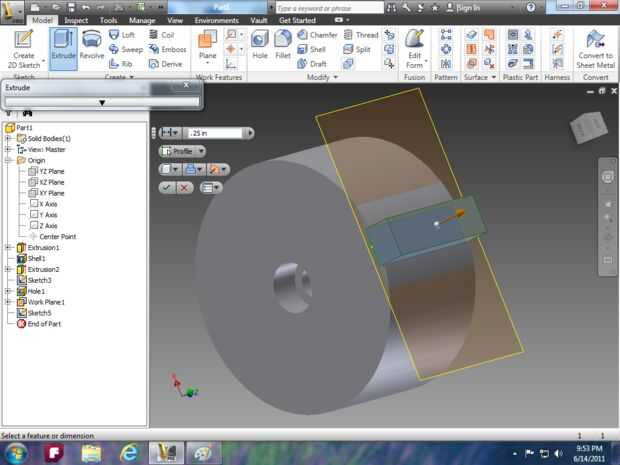Open the join operation dropdown
The width and height of the screenshot is (620, 465).
click(x=195, y=170)
